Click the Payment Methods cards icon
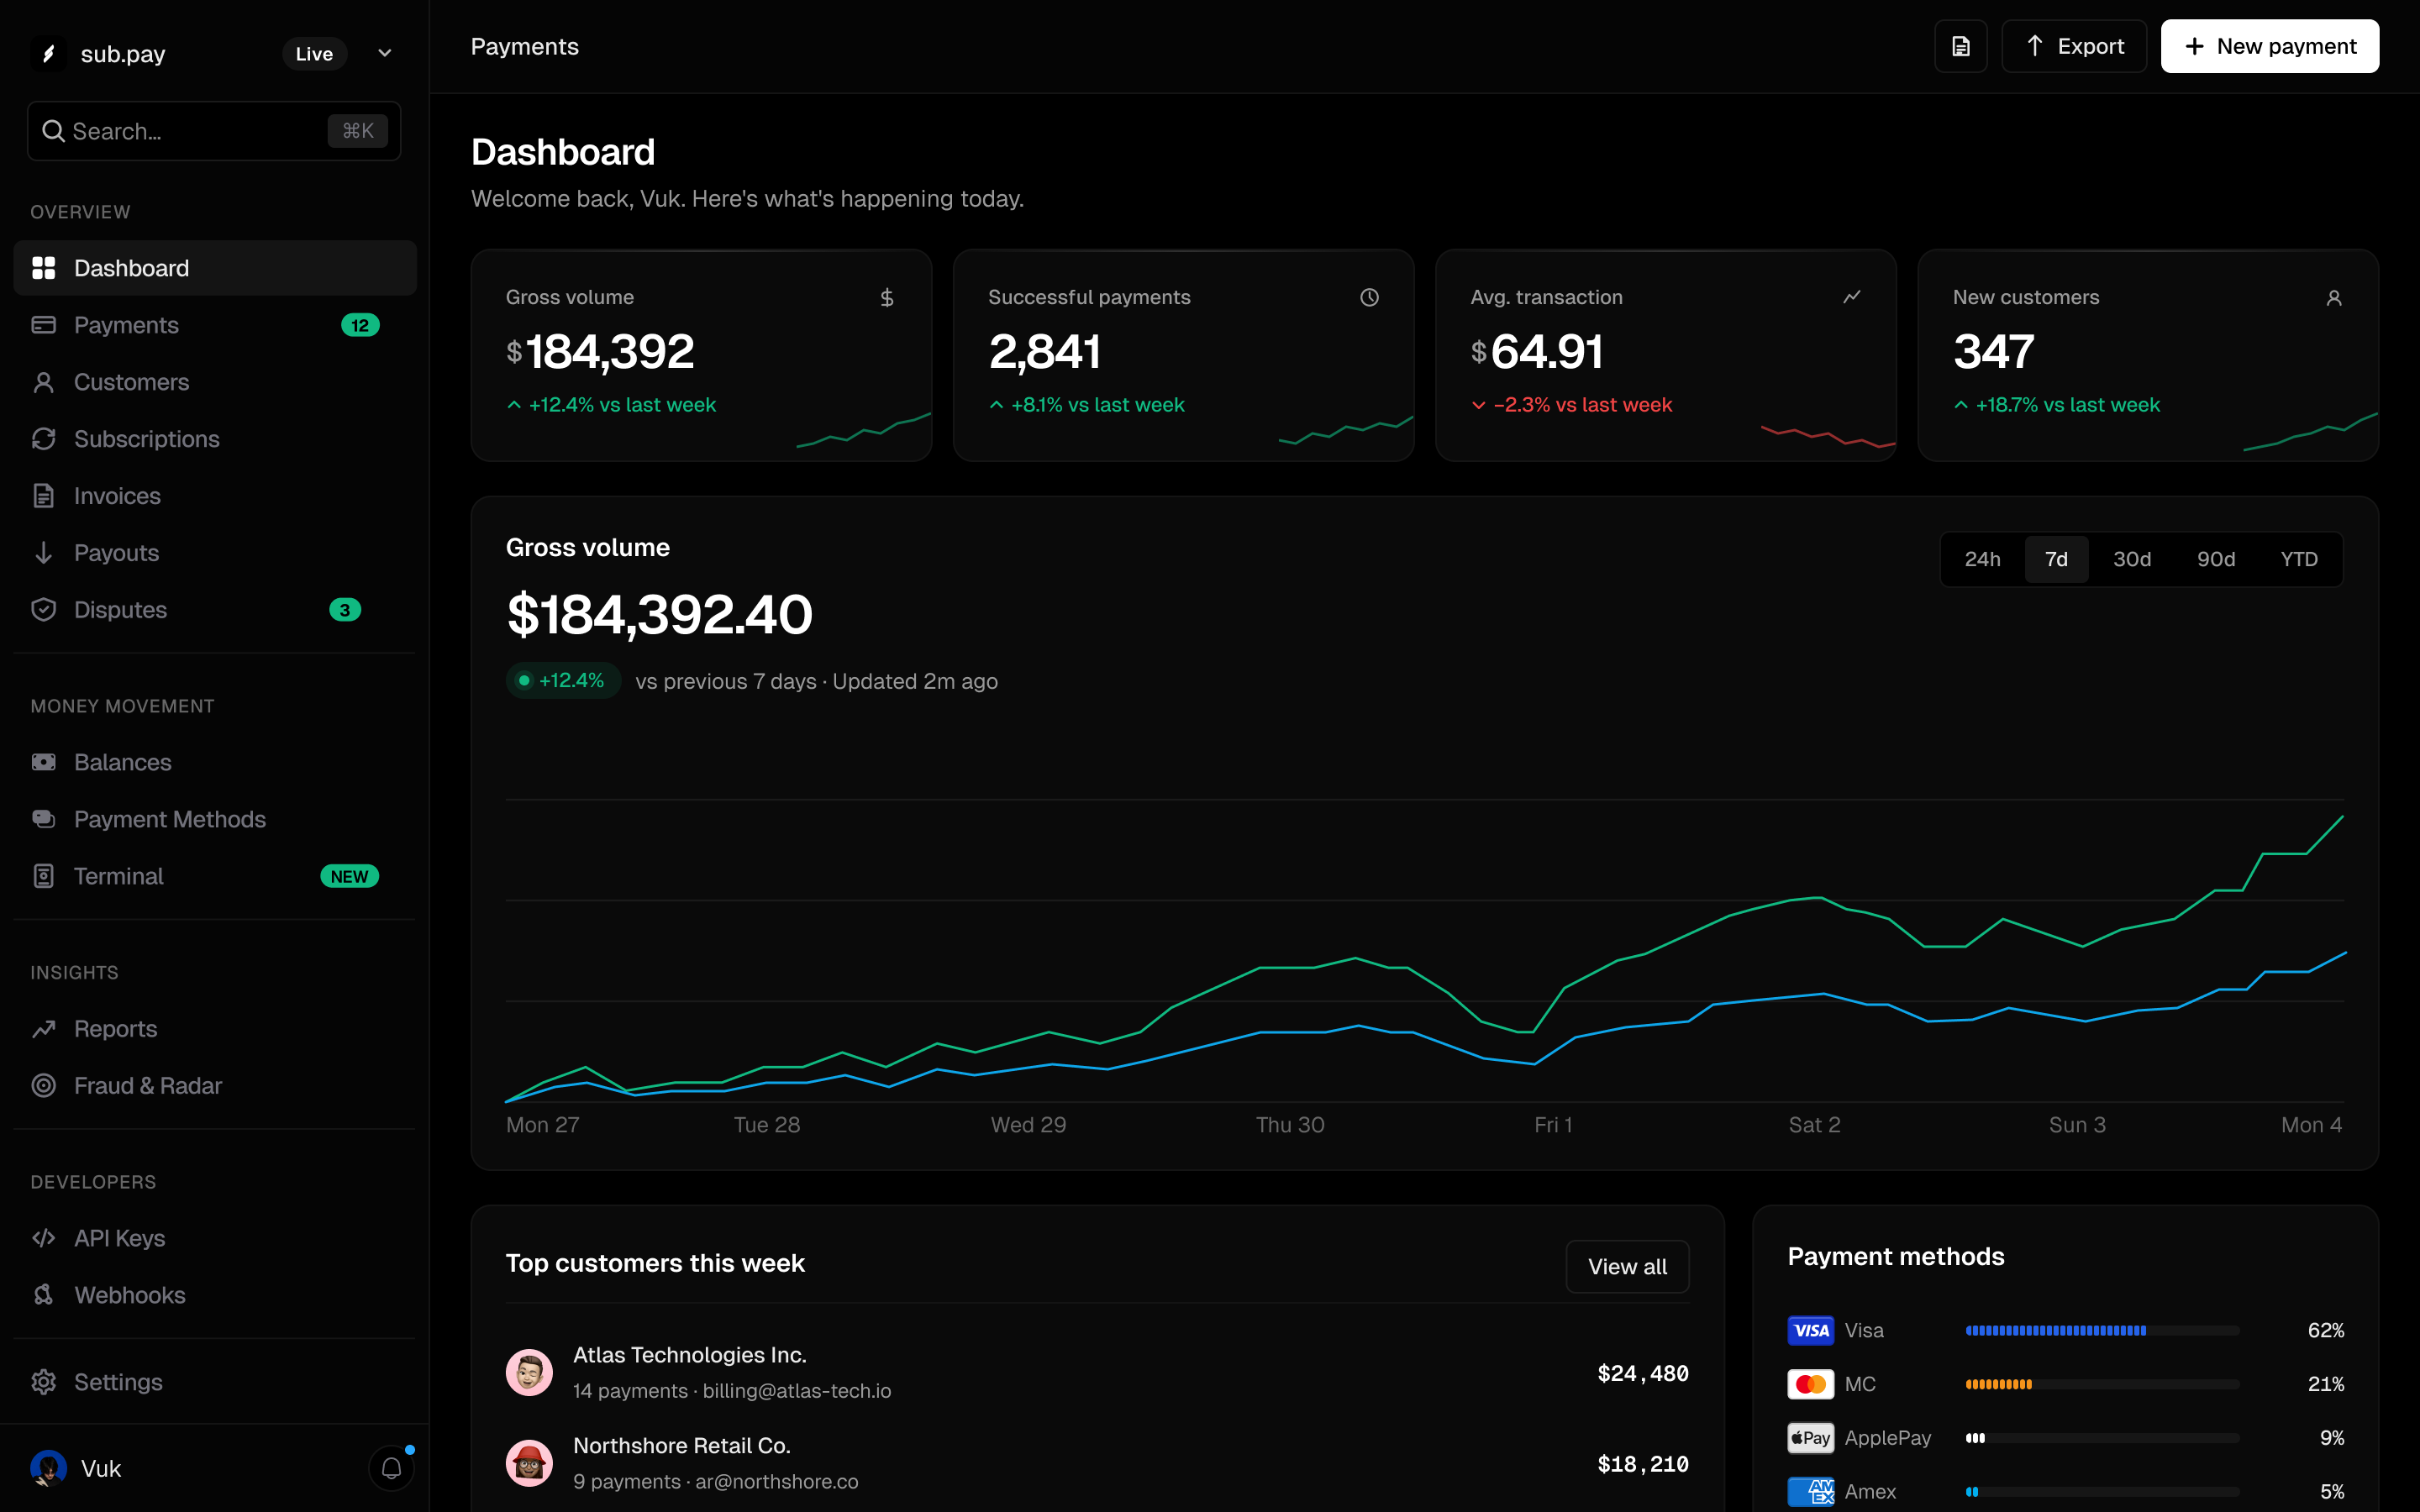This screenshot has height=1512, width=2420. [x=44, y=819]
